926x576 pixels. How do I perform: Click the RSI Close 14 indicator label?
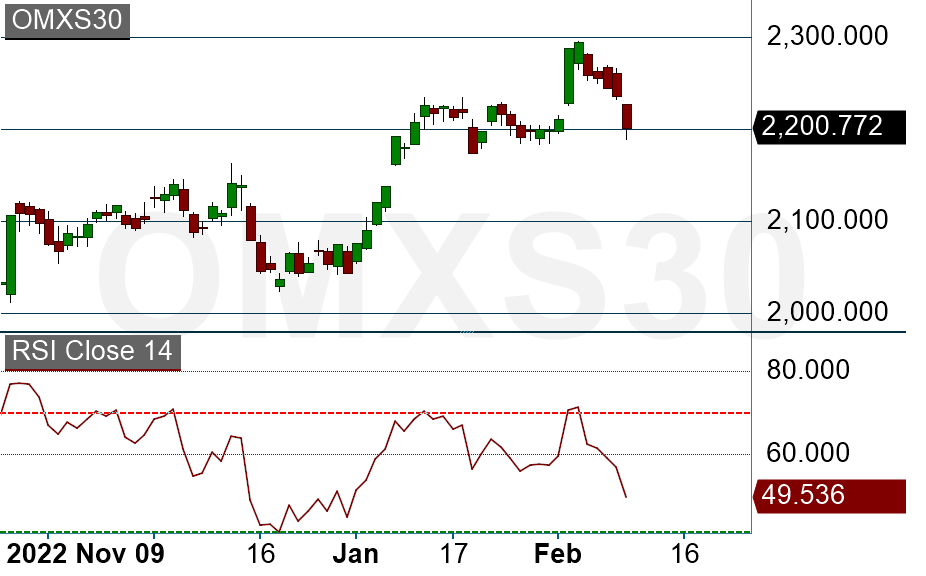(92, 351)
